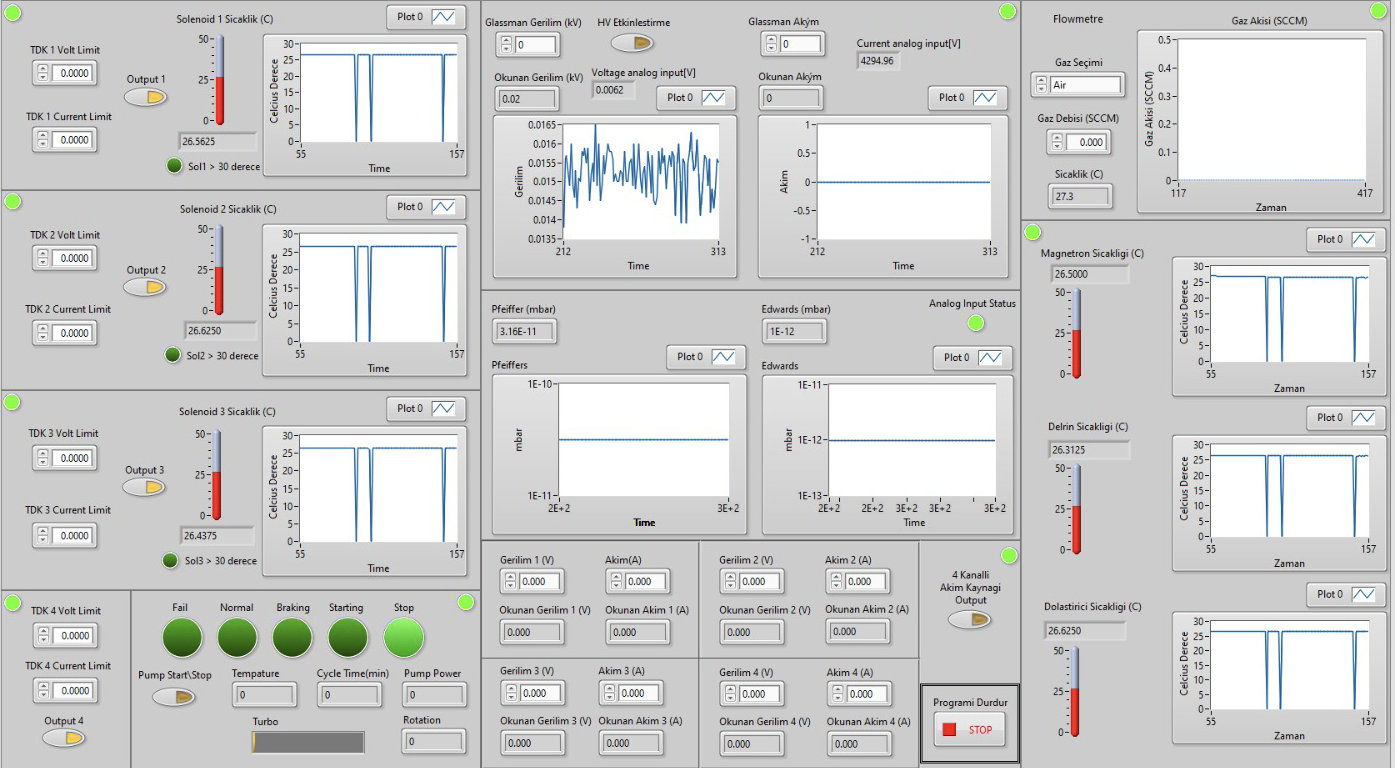Click the Braking status indicator light
This screenshot has width=1395, height=768.
click(292, 637)
